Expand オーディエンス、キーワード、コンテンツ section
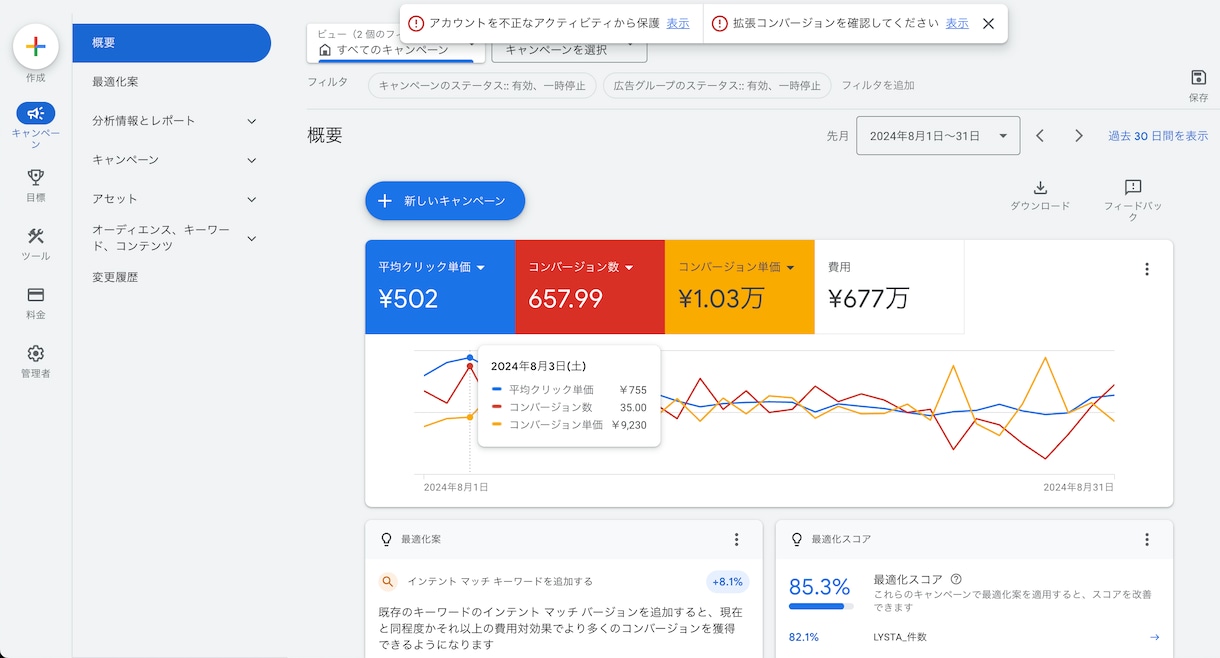Viewport: 1220px width, 658px height. [x=251, y=238]
